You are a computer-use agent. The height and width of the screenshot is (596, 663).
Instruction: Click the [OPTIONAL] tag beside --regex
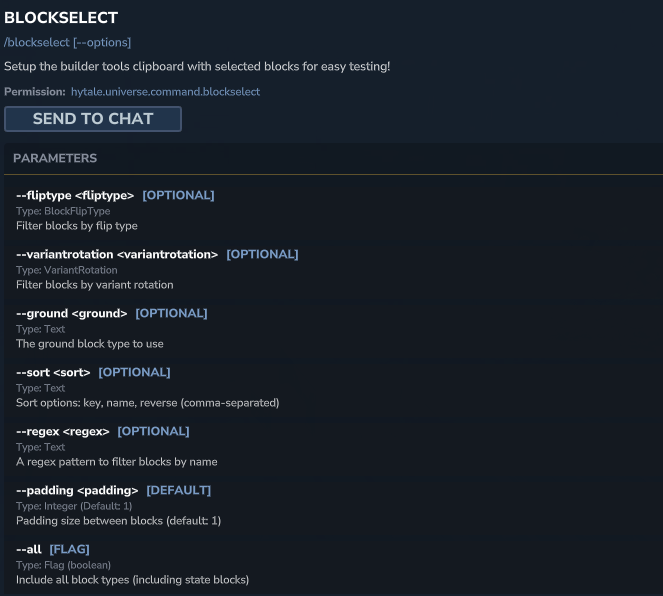pos(153,431)
